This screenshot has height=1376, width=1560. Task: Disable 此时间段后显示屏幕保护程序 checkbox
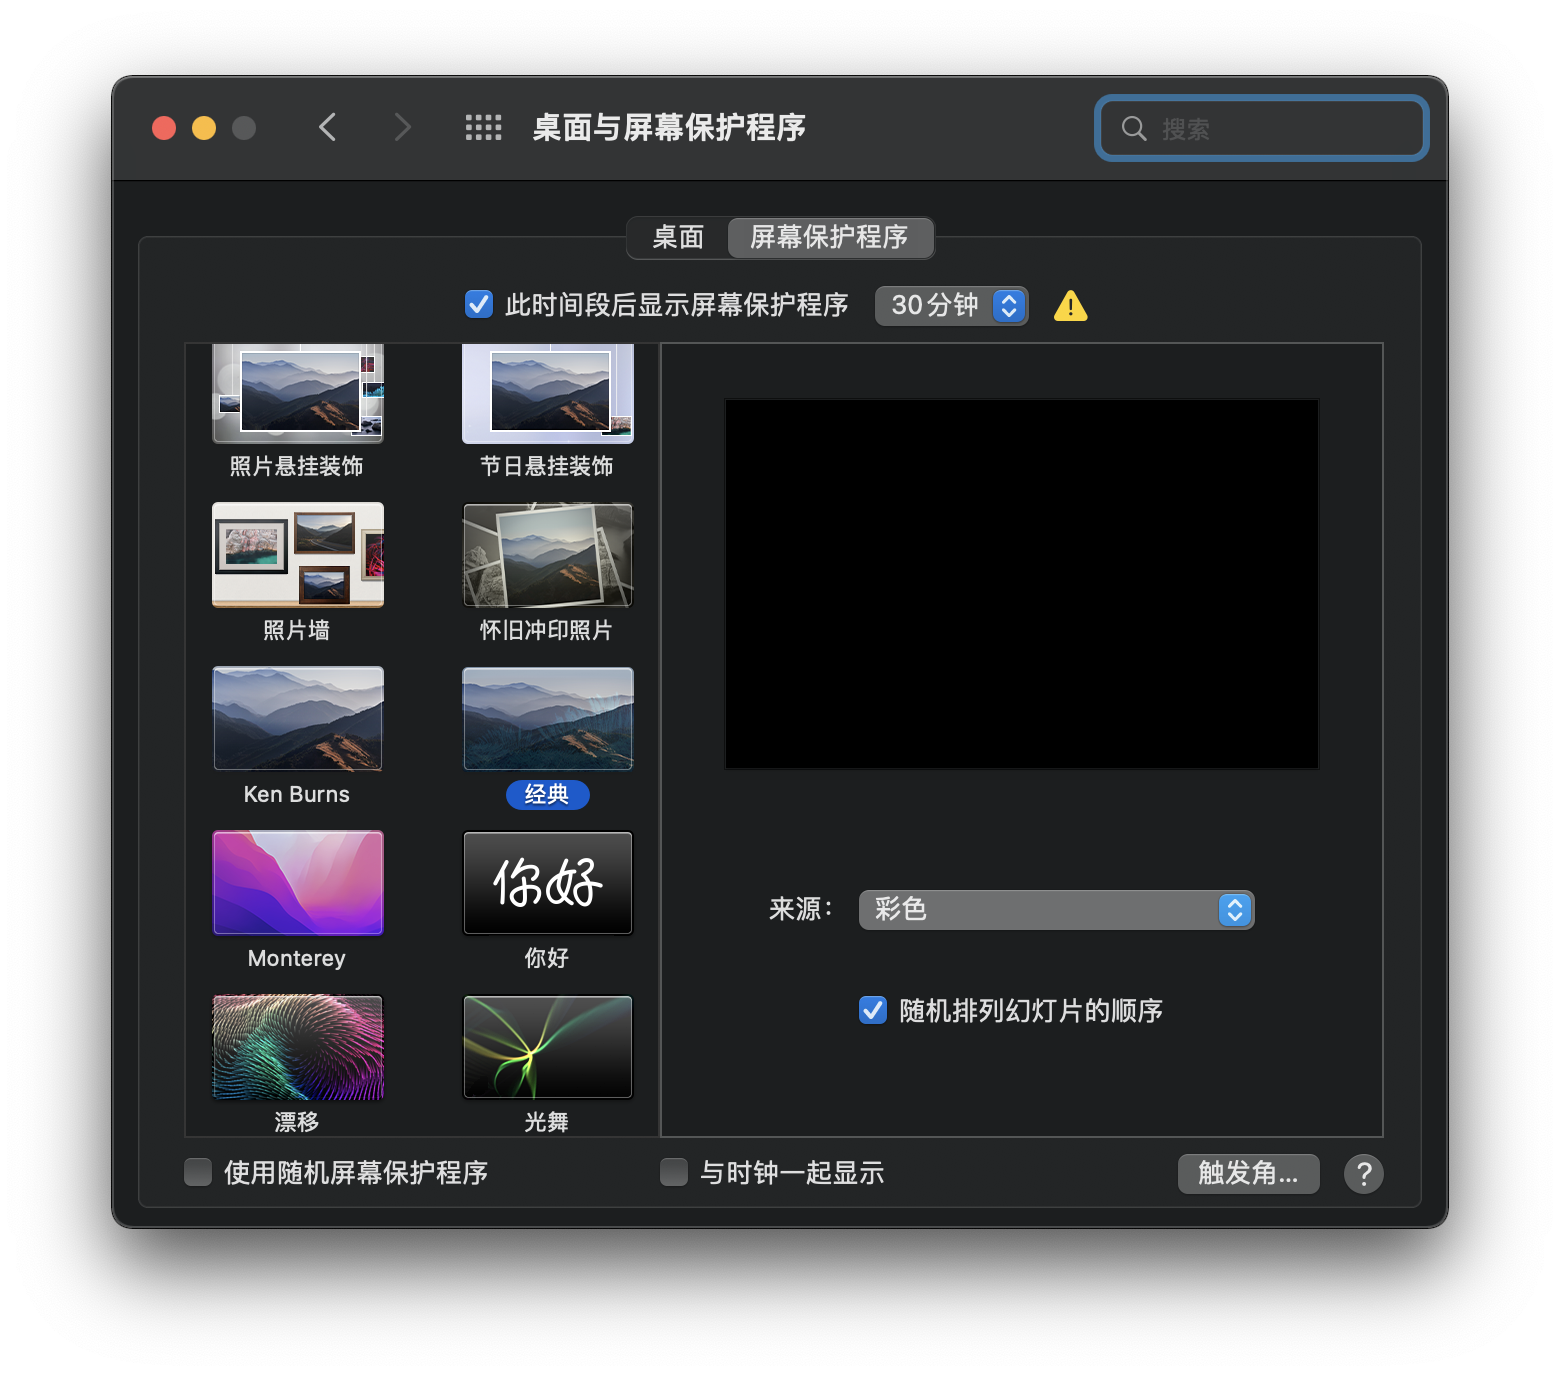(x=479, y=304)
